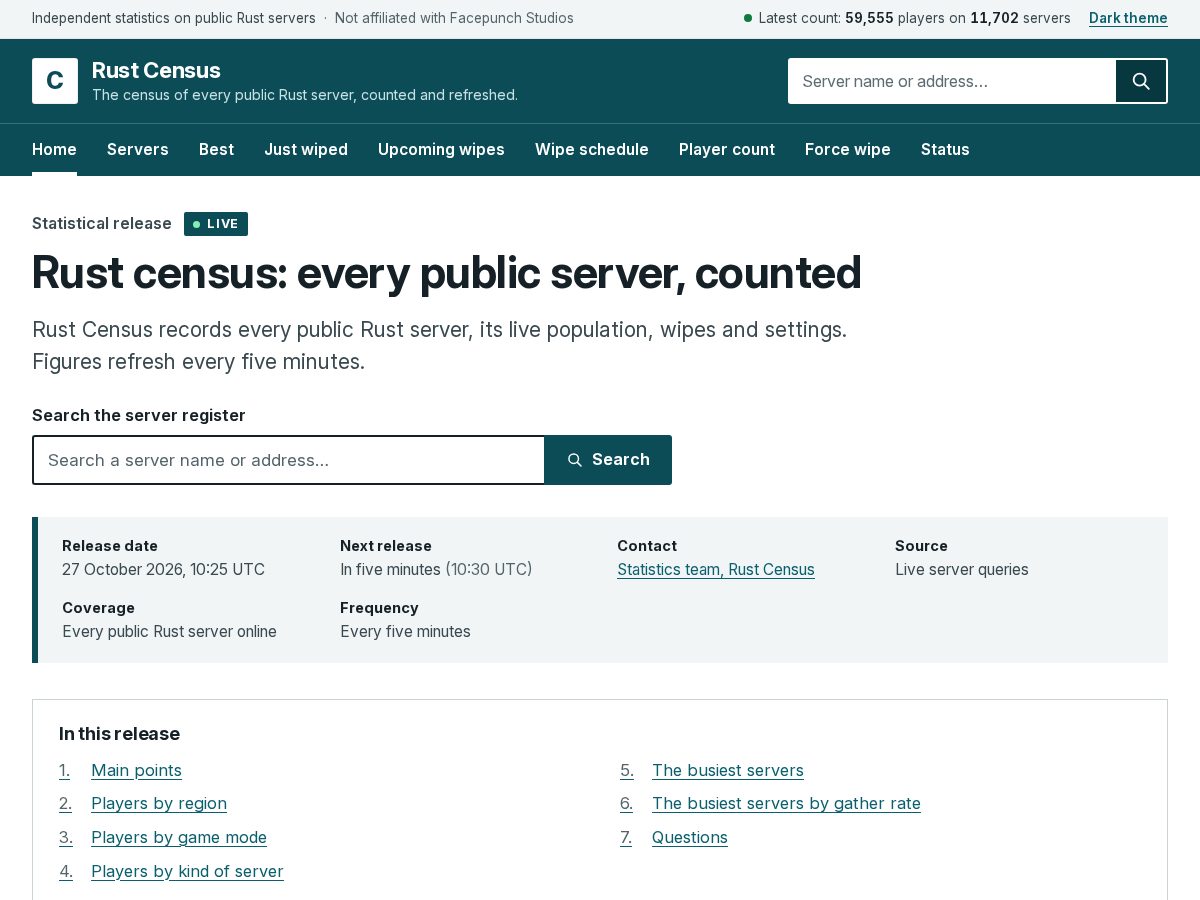
Task: Jump to Players by region section
Action: click(x=159, y=803)
